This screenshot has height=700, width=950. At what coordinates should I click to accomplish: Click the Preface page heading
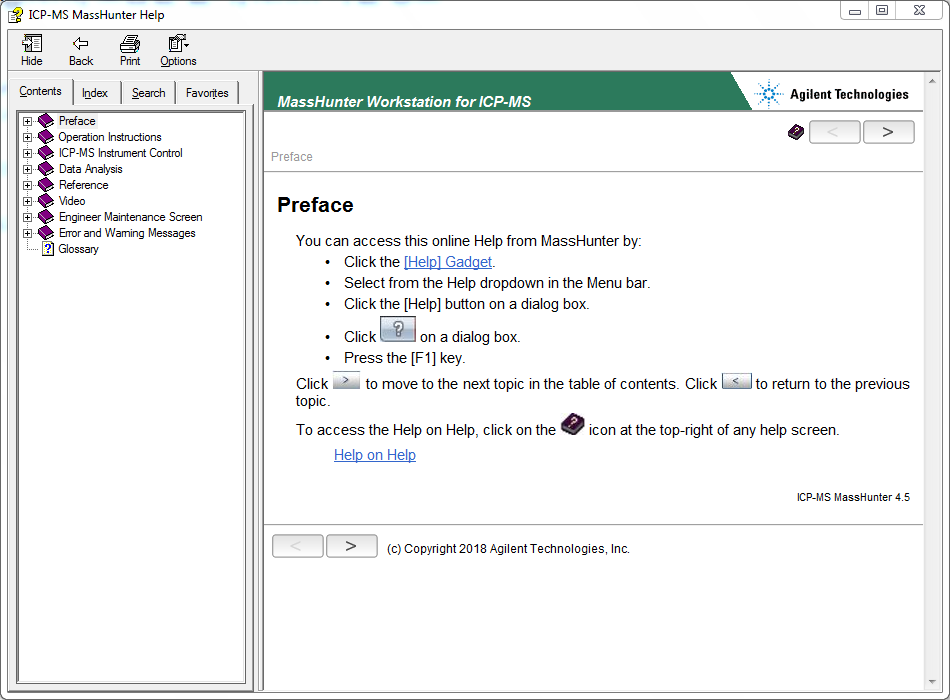click(x=315, y=205)
